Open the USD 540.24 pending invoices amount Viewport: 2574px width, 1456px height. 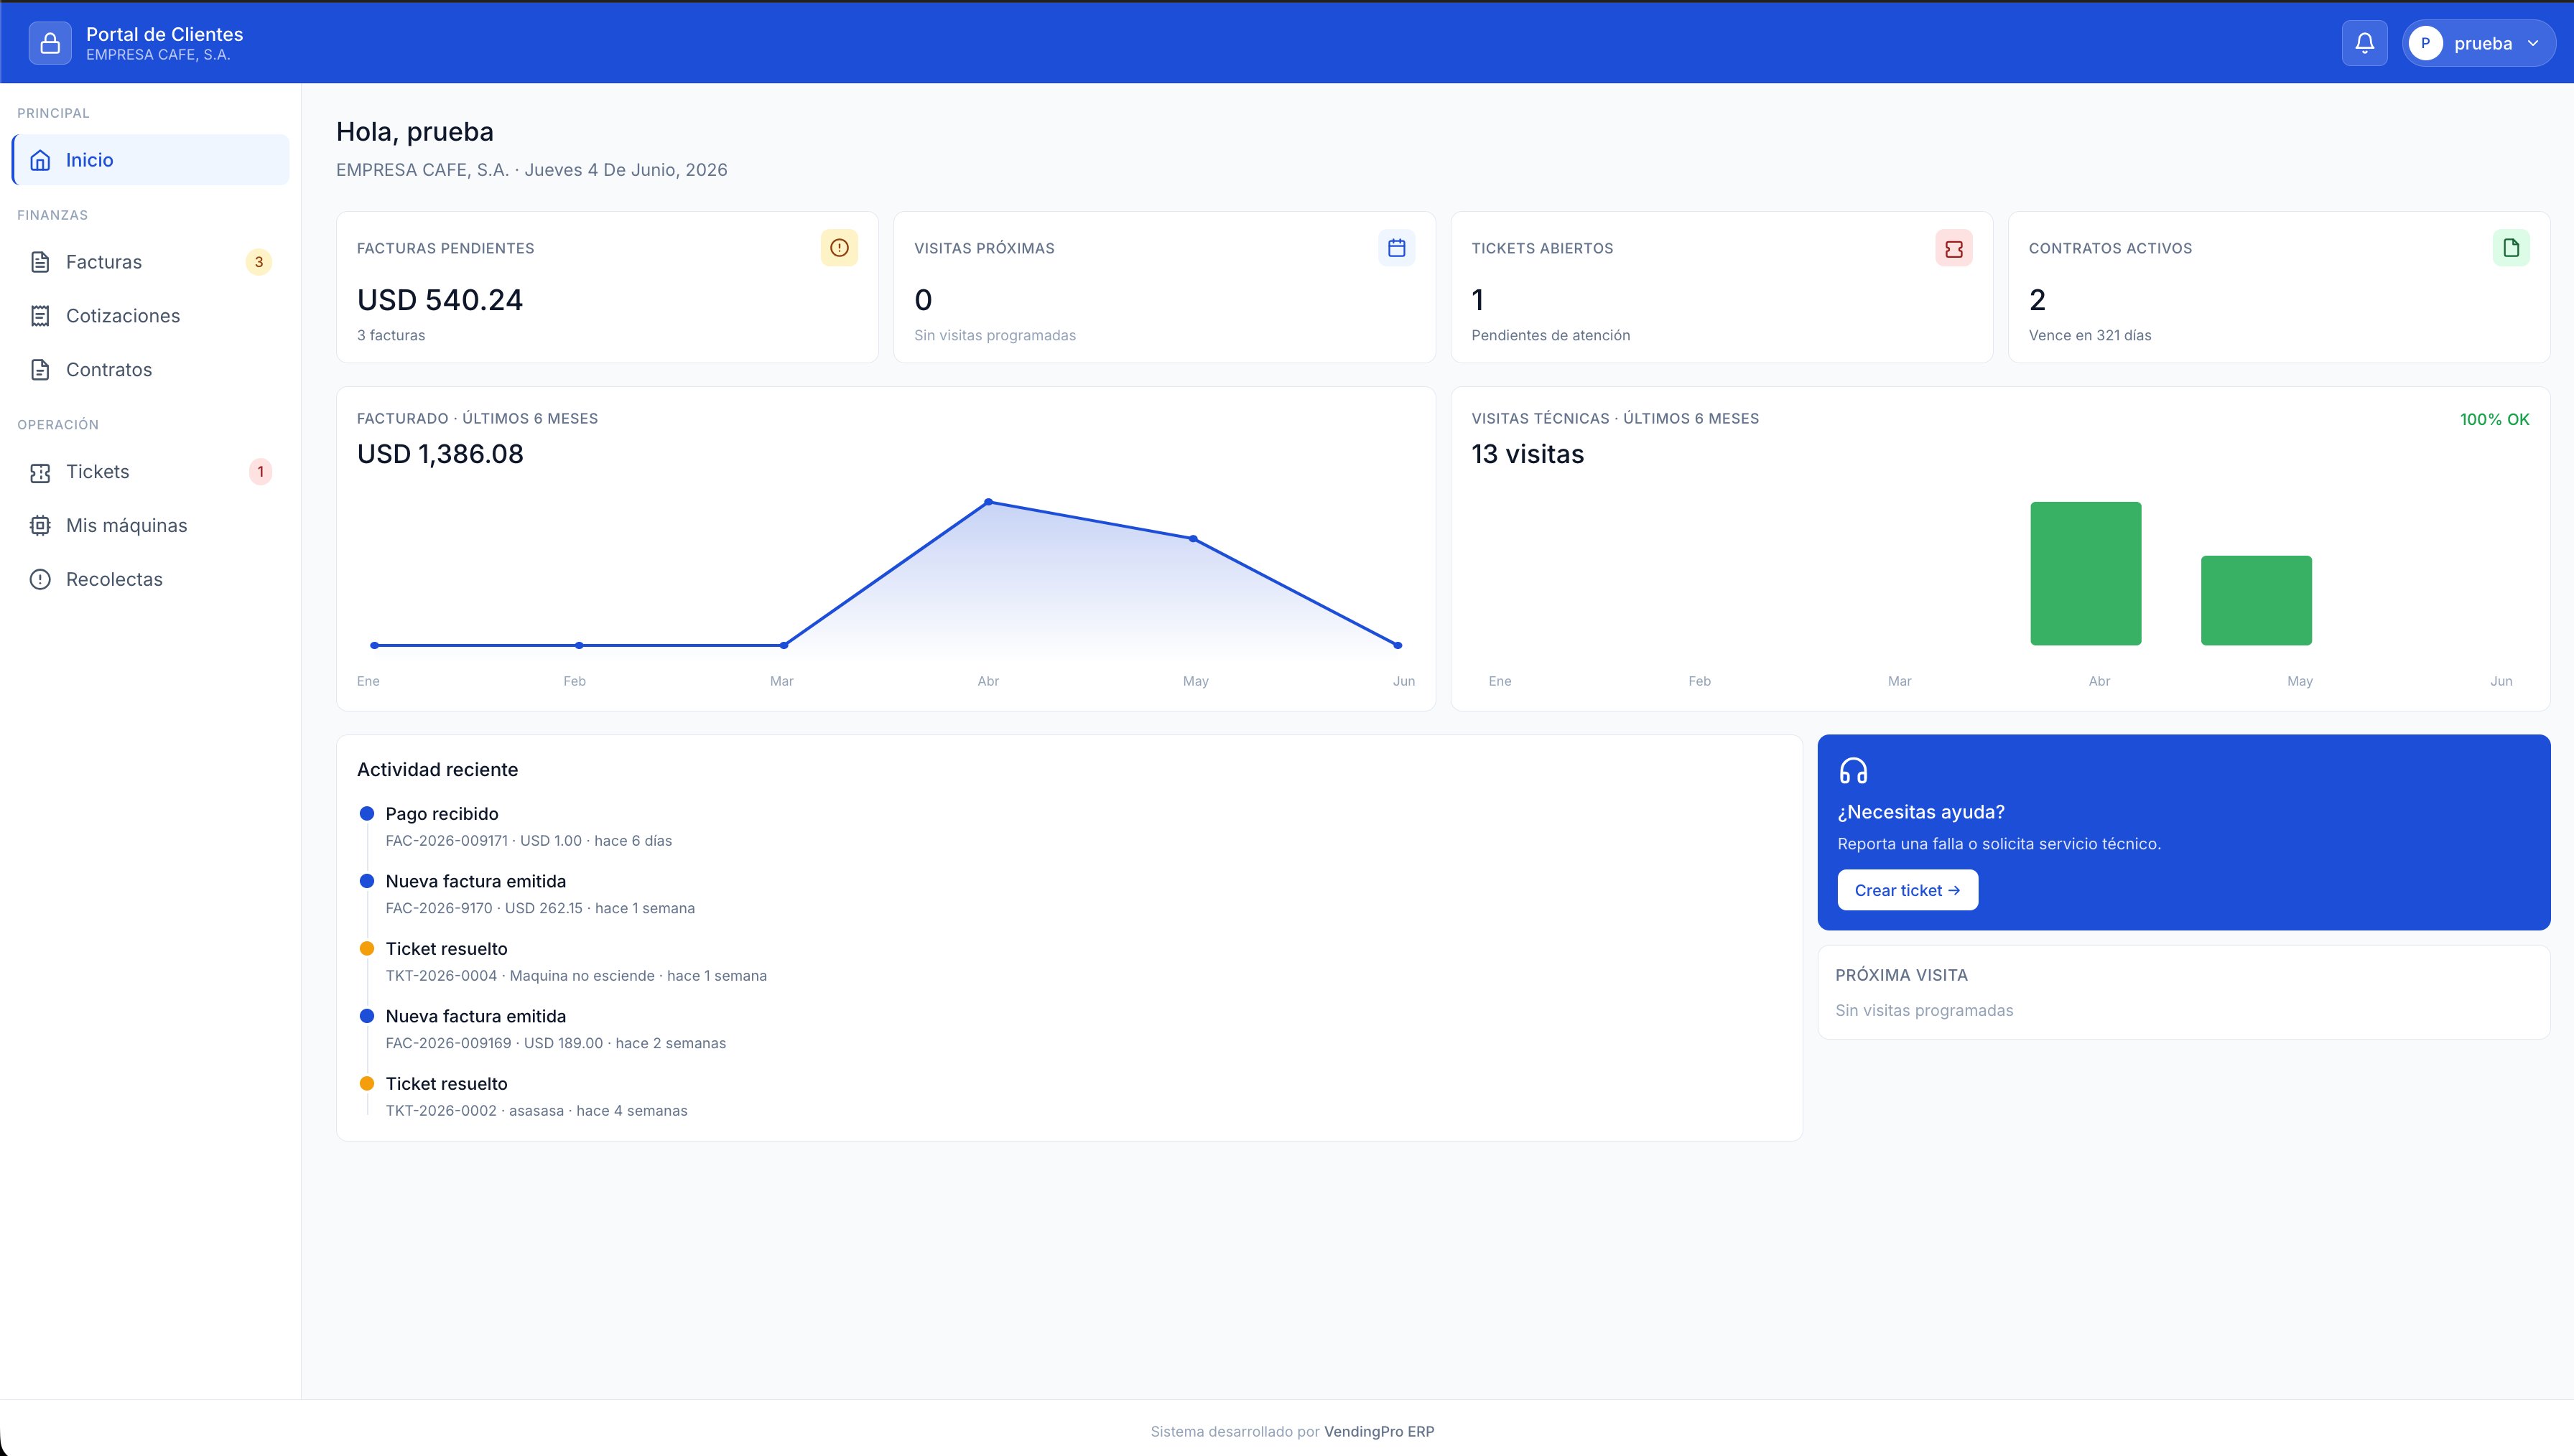pos(440,300)
